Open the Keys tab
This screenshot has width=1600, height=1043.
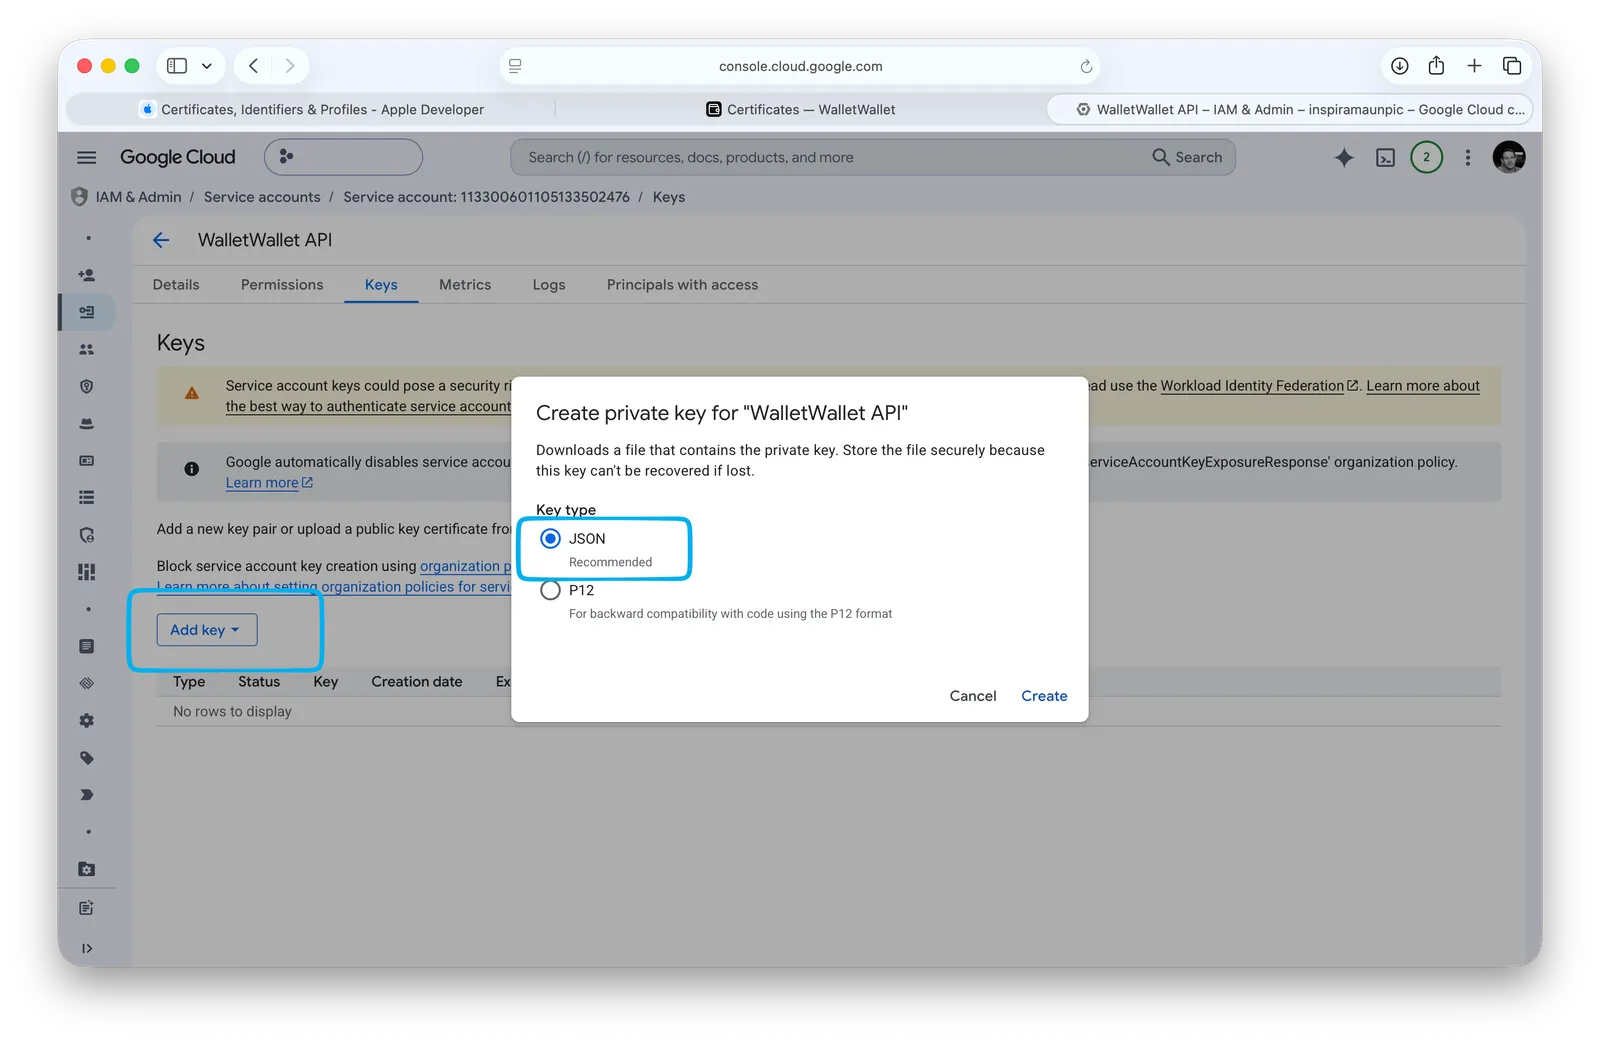[381, 285]
